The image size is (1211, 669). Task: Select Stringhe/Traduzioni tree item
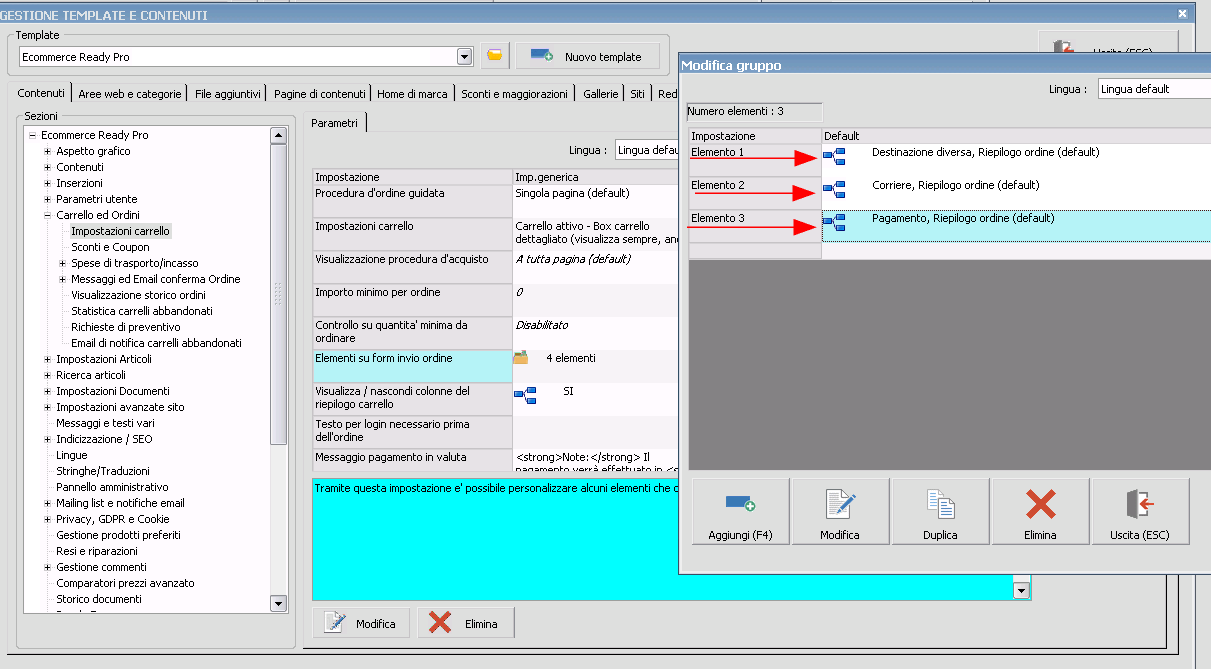(x=103, y=471)
